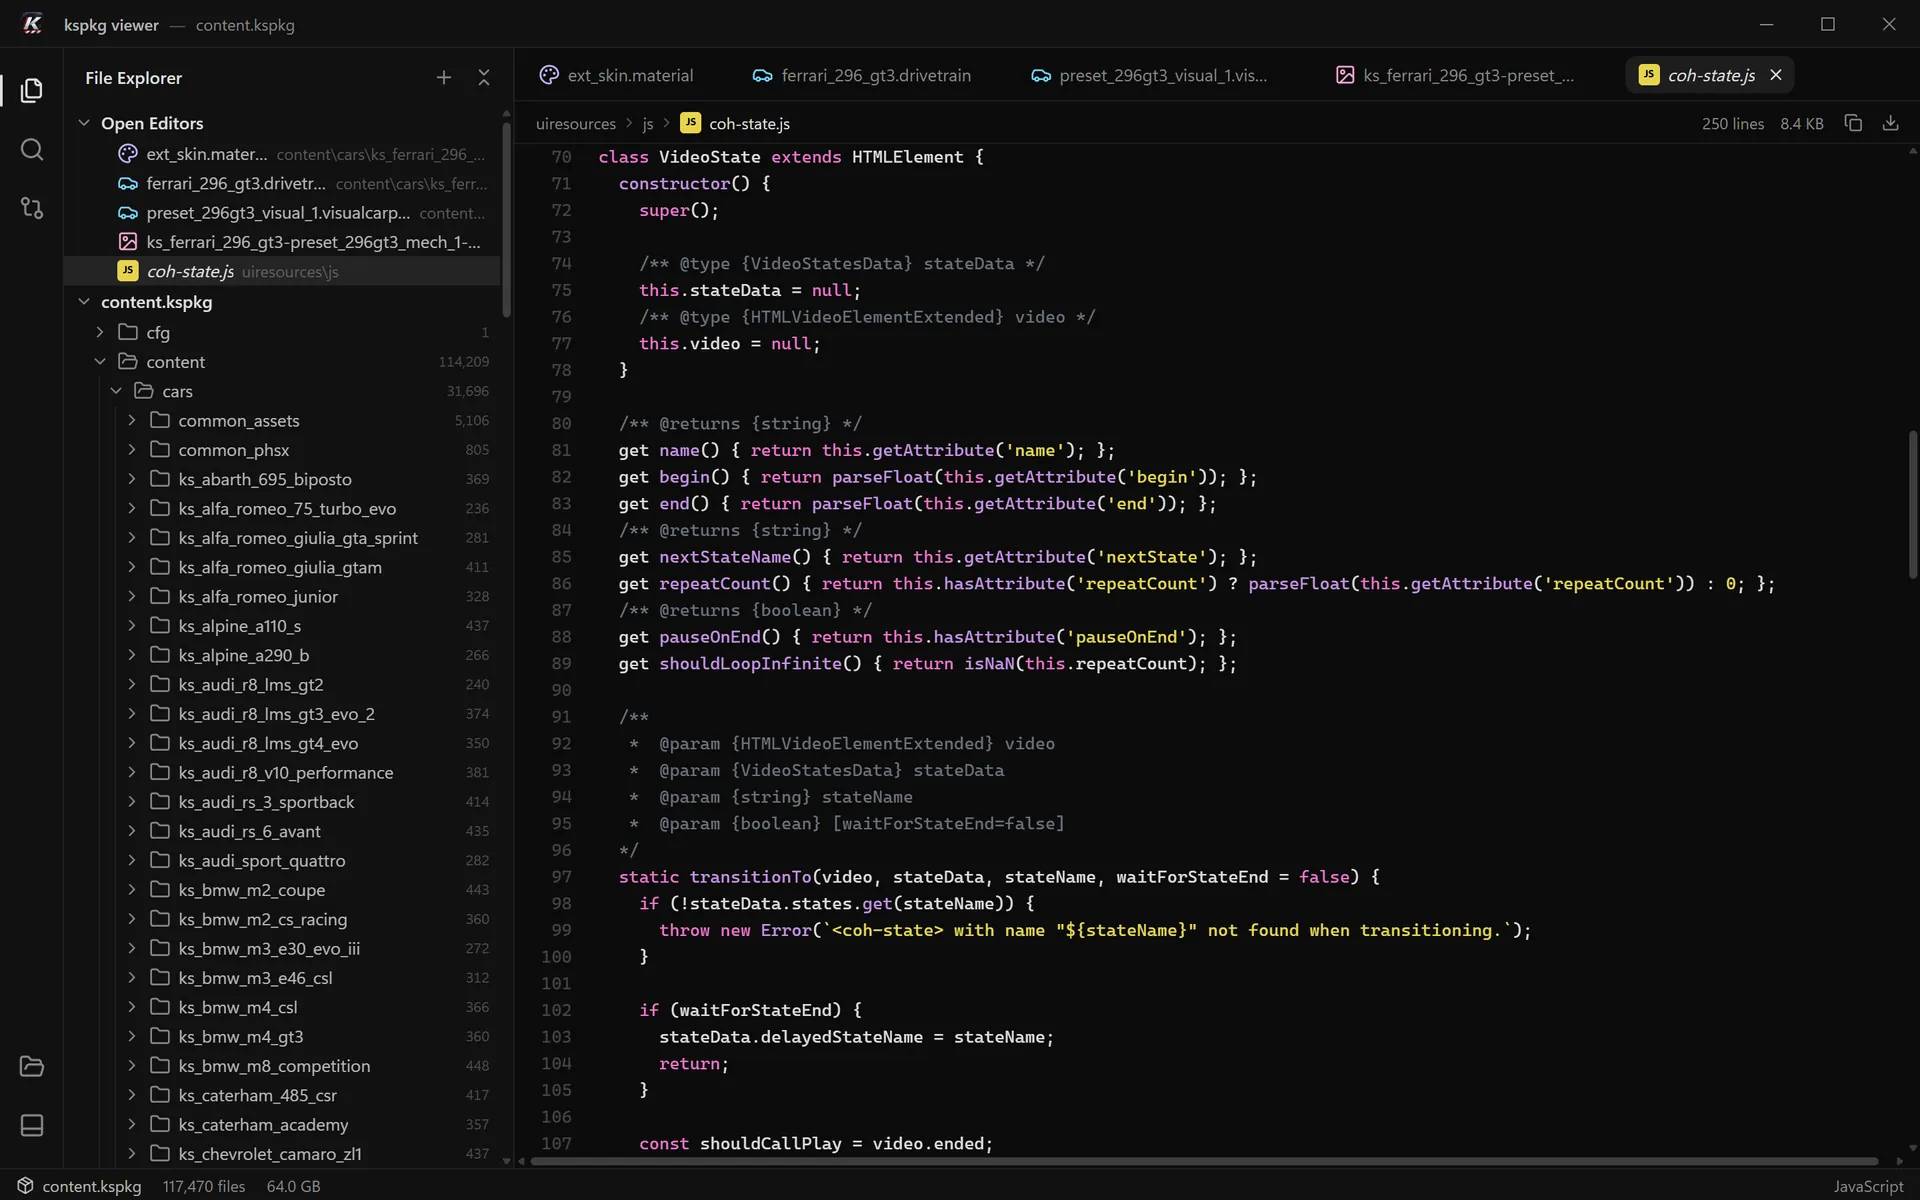The height and width of the screenshot is (1200, 1920).
Task: Click the '117,470 files' status bar text
Action: (x=204, y=1186)
